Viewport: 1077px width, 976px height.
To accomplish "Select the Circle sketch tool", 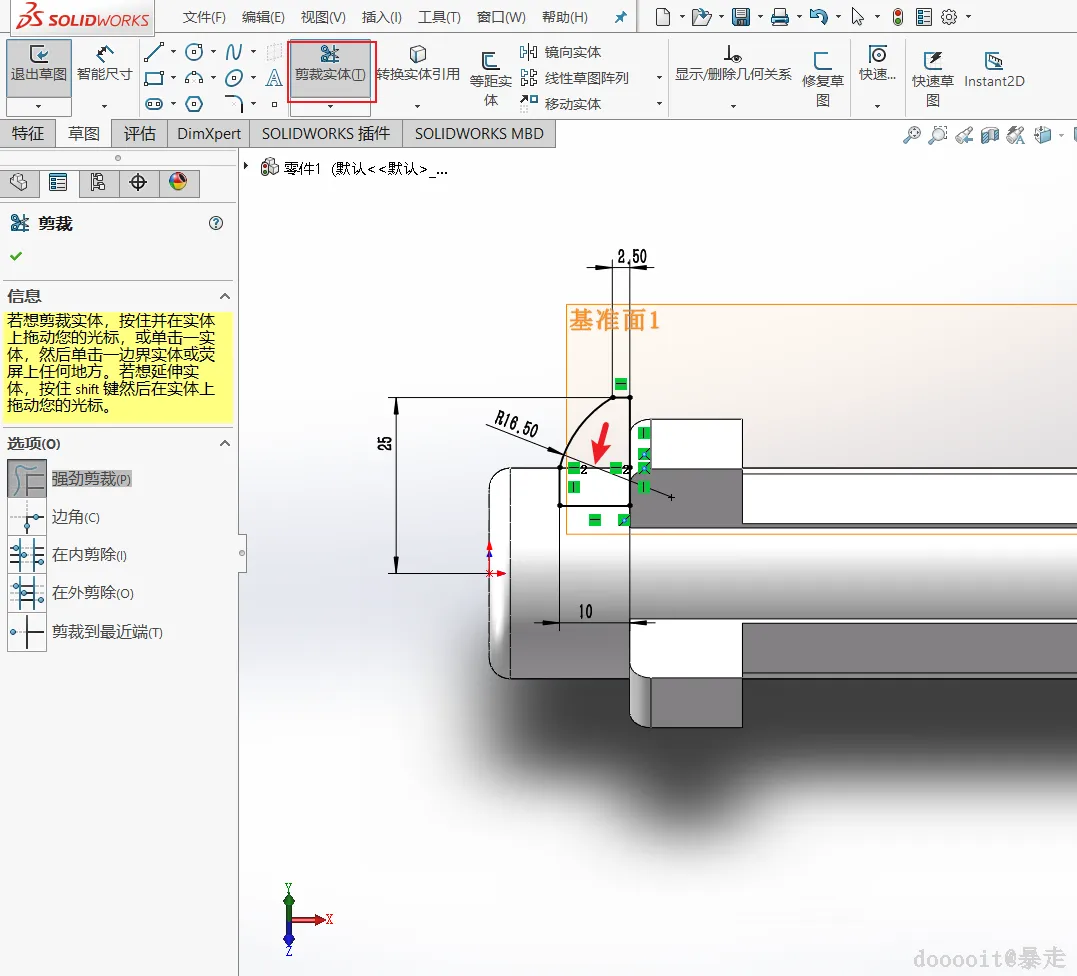I will click(x=194, y=52).
